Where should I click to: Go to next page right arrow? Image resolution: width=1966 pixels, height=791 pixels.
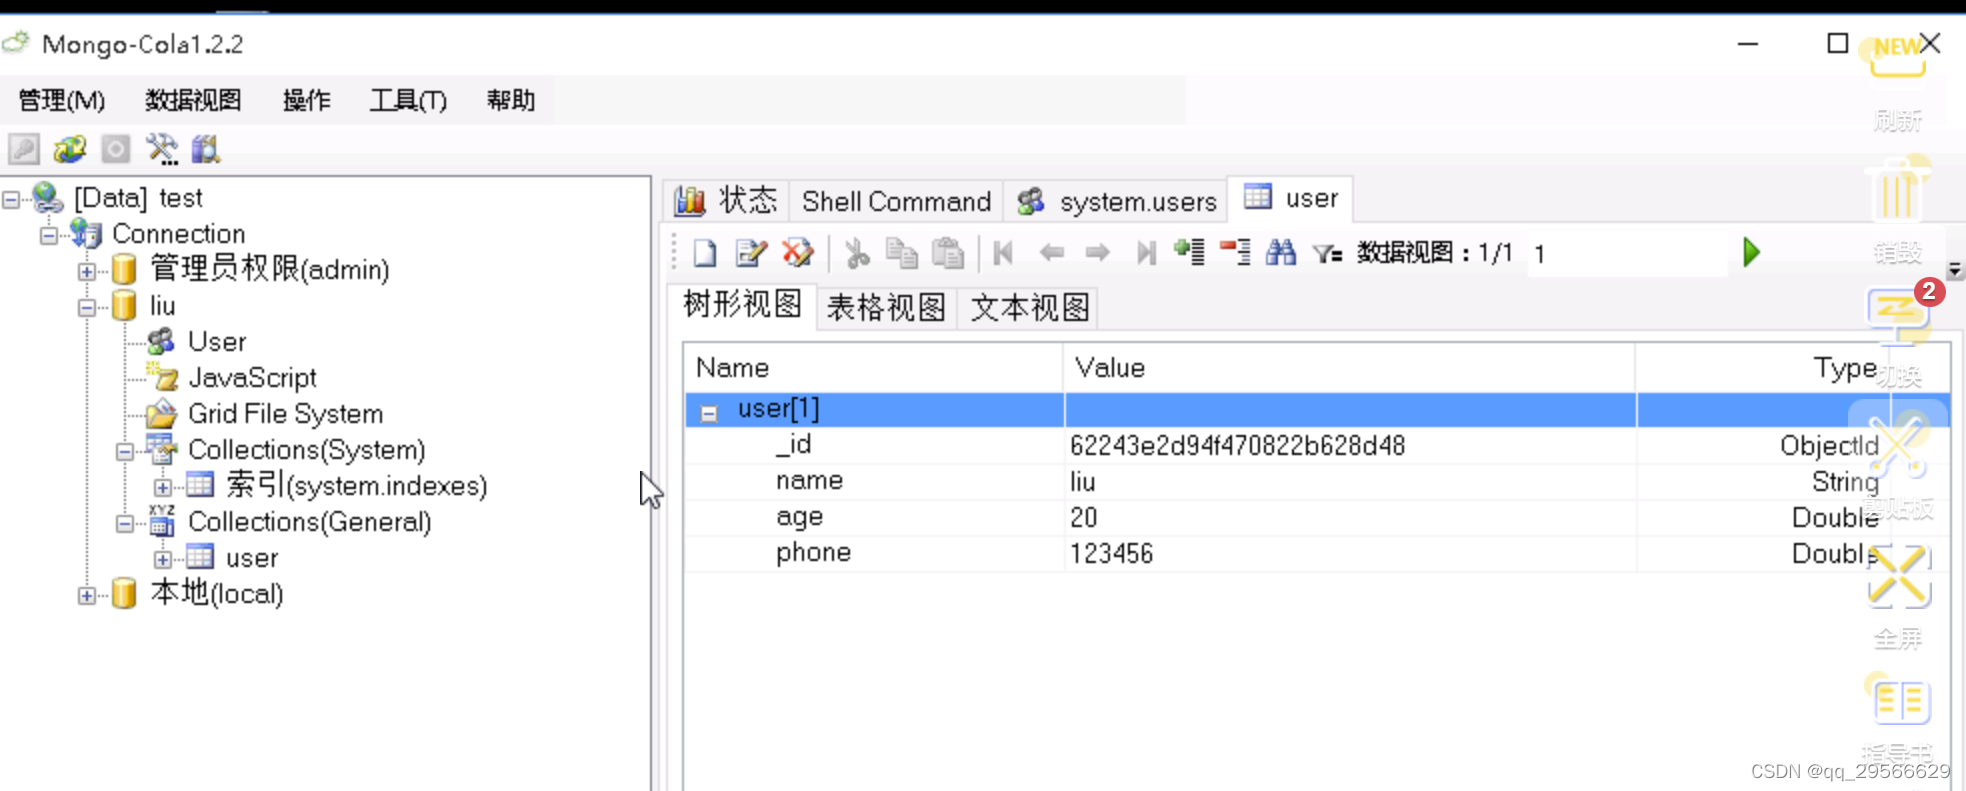(1098, 253)
